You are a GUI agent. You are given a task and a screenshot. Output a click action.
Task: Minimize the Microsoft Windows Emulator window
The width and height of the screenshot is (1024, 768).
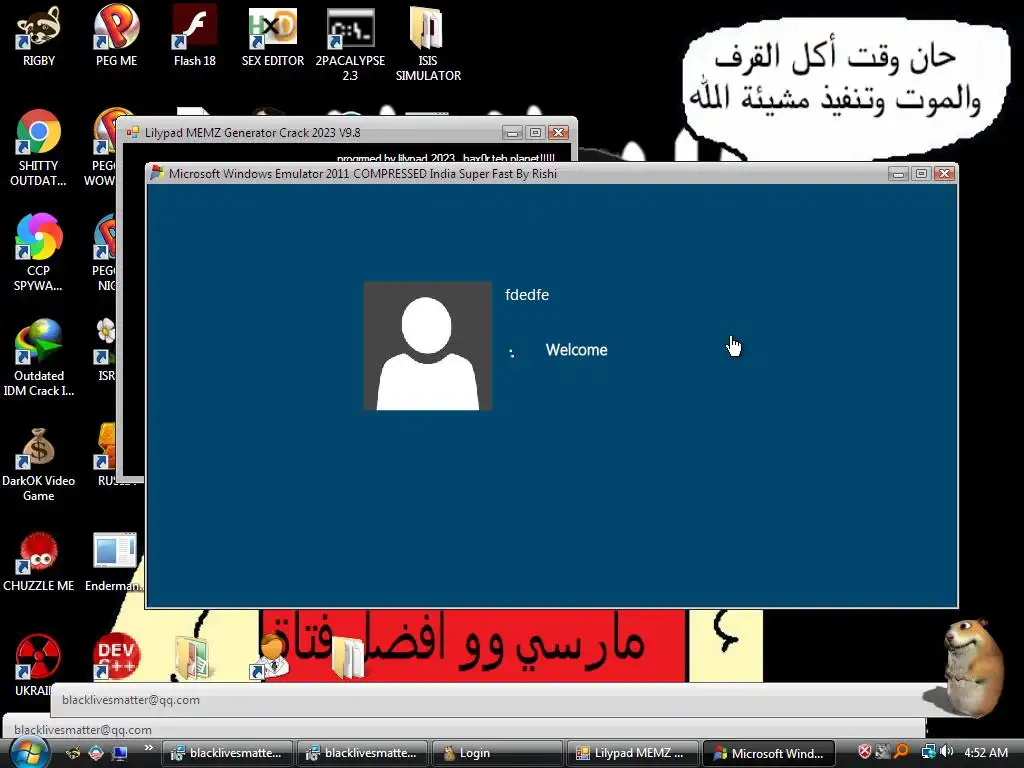point(899,174)
